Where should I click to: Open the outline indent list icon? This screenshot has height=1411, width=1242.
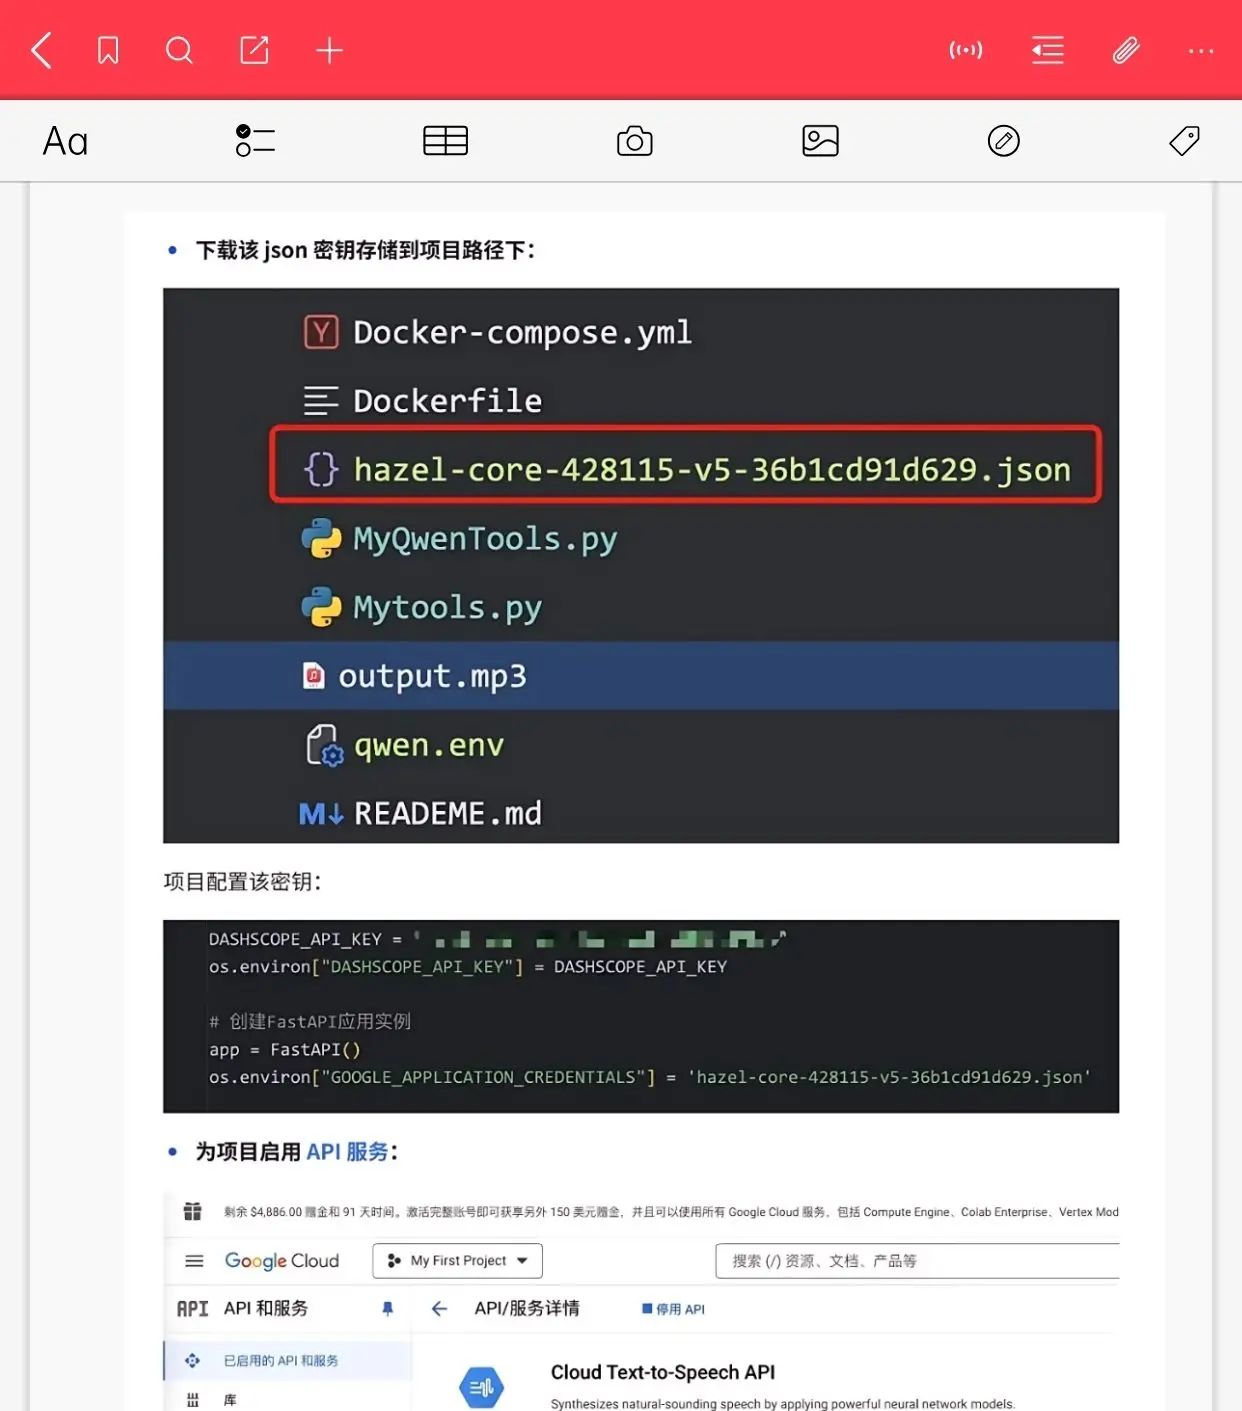[x=1047, y=50]
